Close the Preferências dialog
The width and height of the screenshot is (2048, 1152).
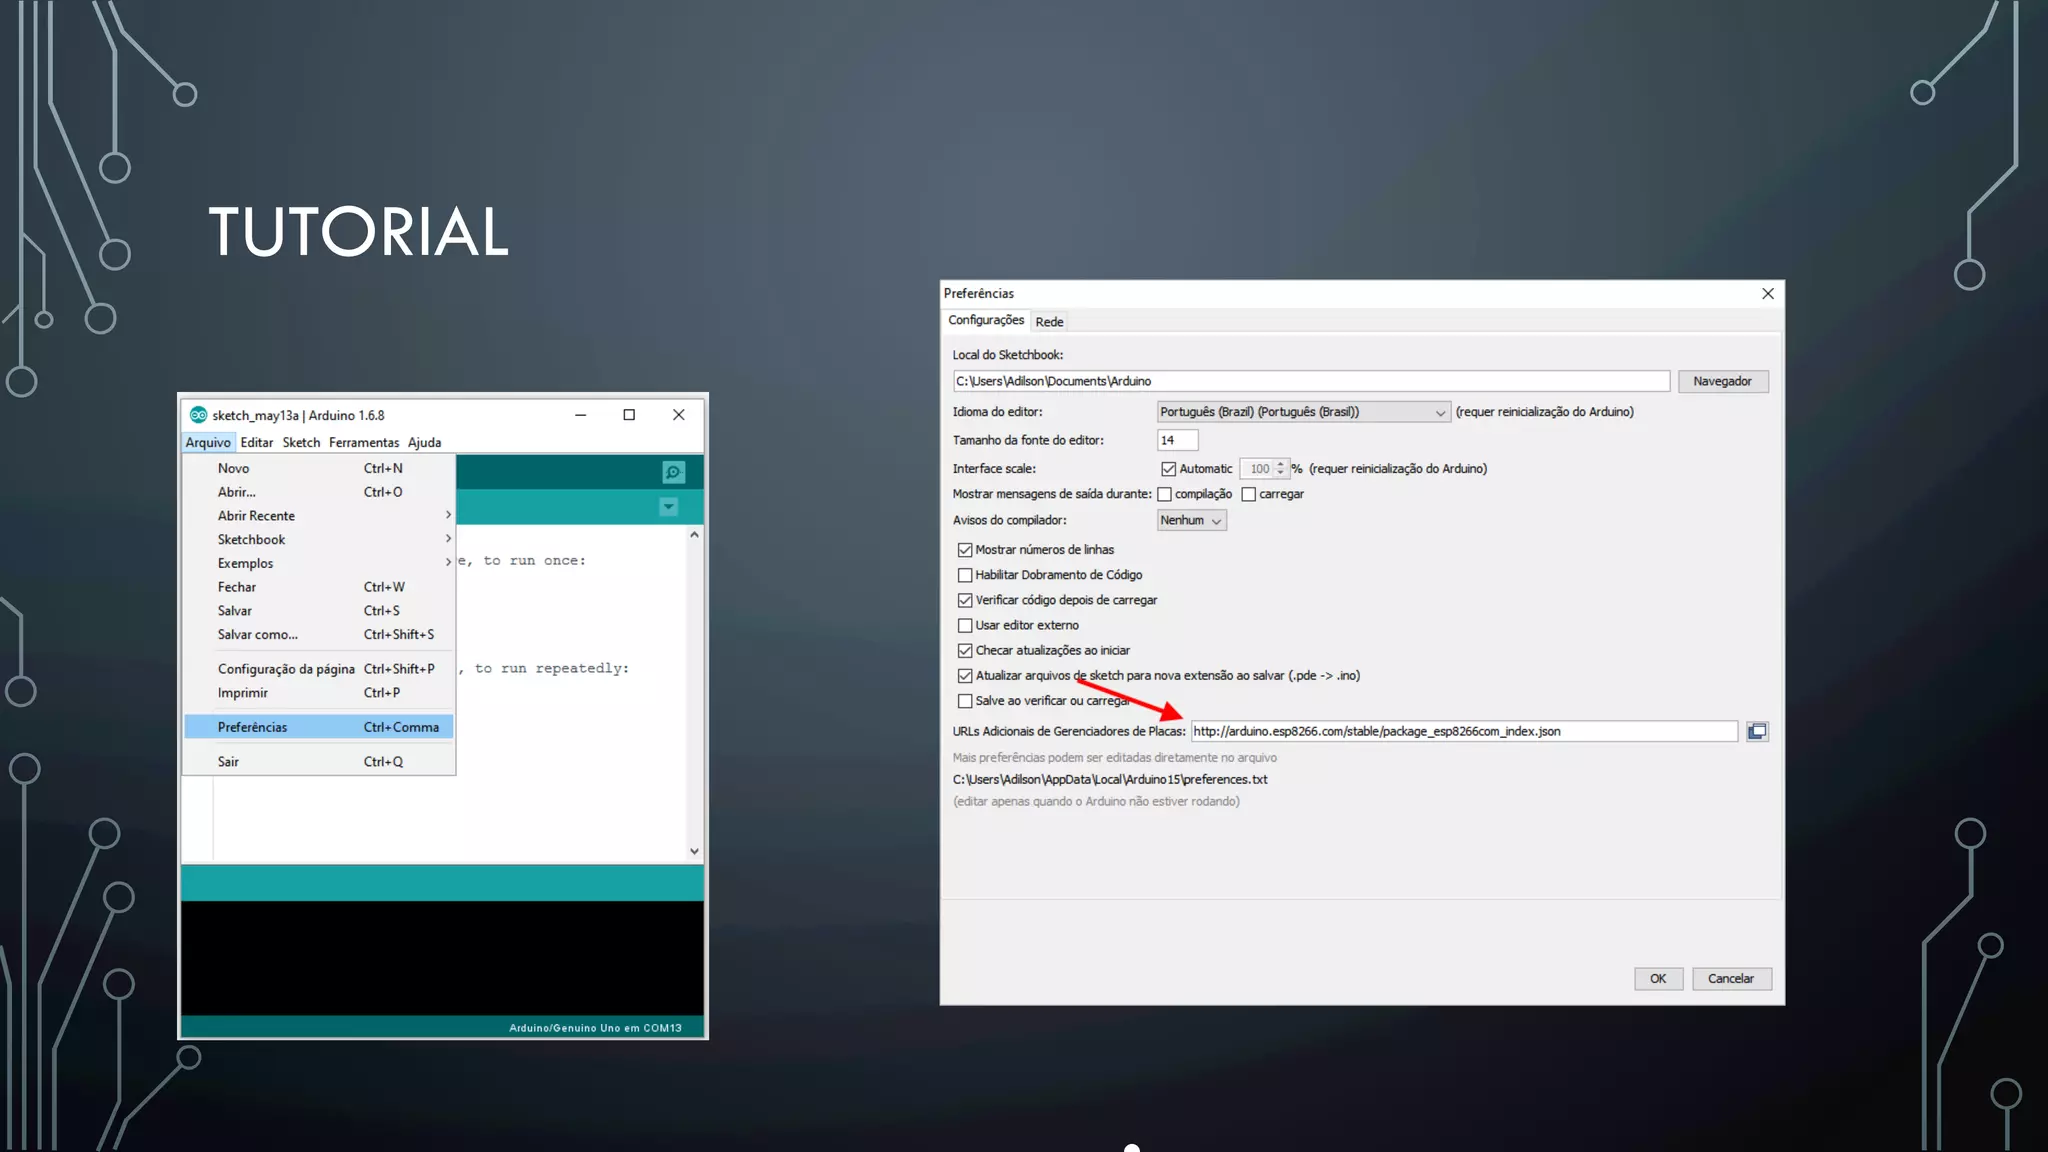[x=1768, y=293]
